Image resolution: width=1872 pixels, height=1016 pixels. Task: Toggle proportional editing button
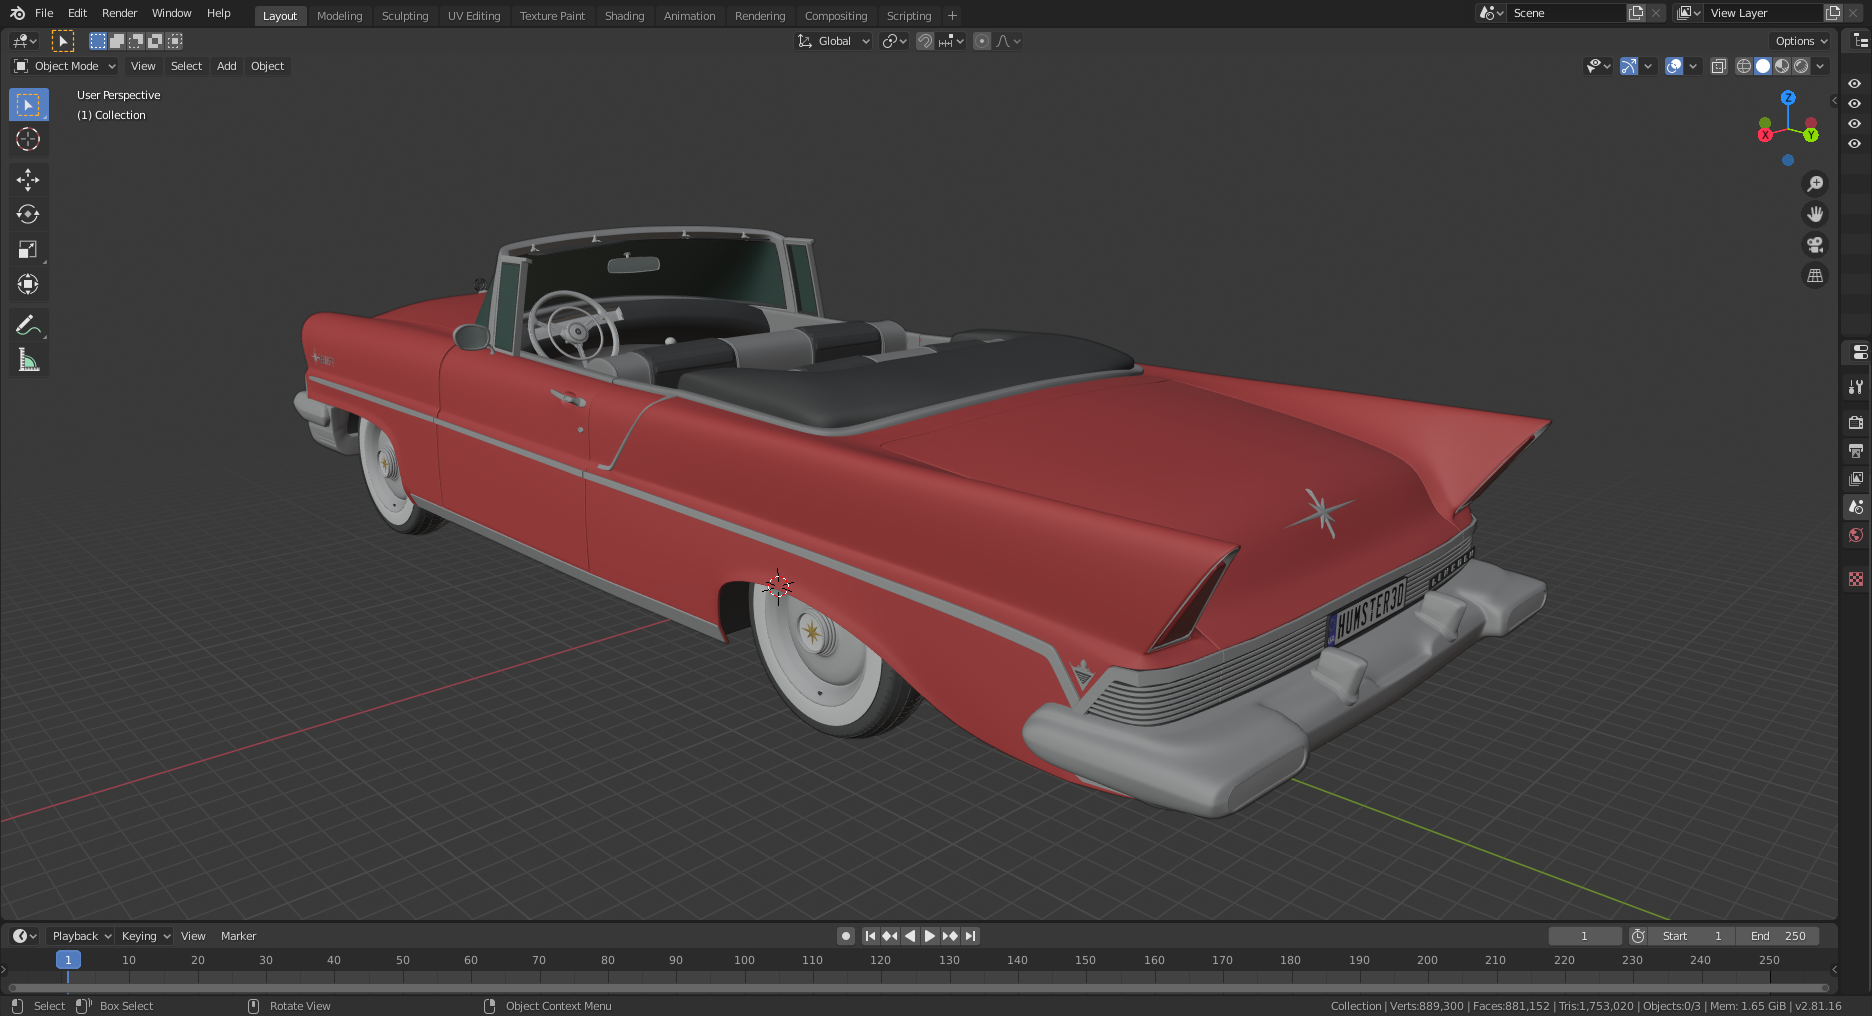point(982,41)
